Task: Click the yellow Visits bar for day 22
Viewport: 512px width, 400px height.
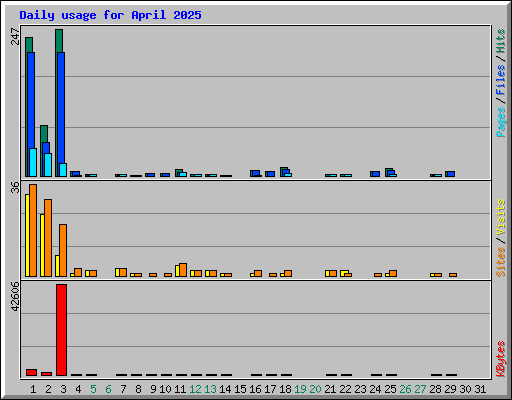Action: point(344,273)
